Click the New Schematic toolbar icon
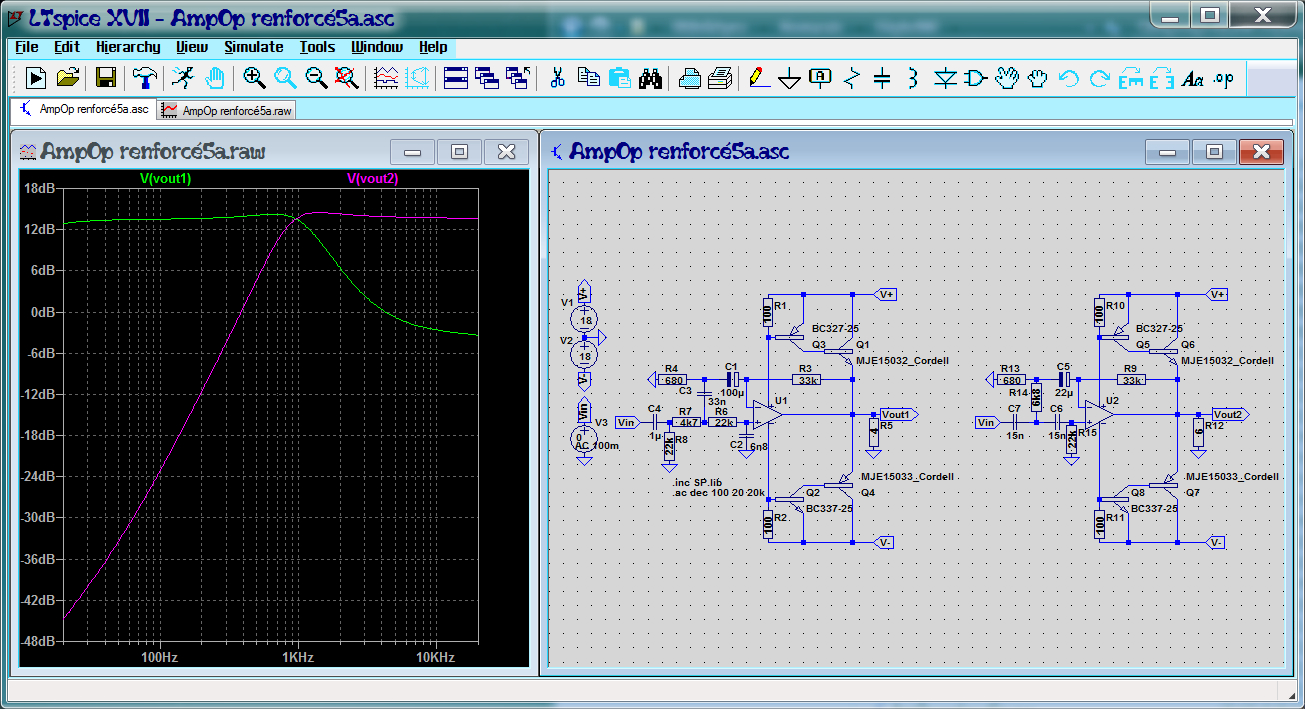The width and height of the screenshot is (1305, 709). [36, 78]
